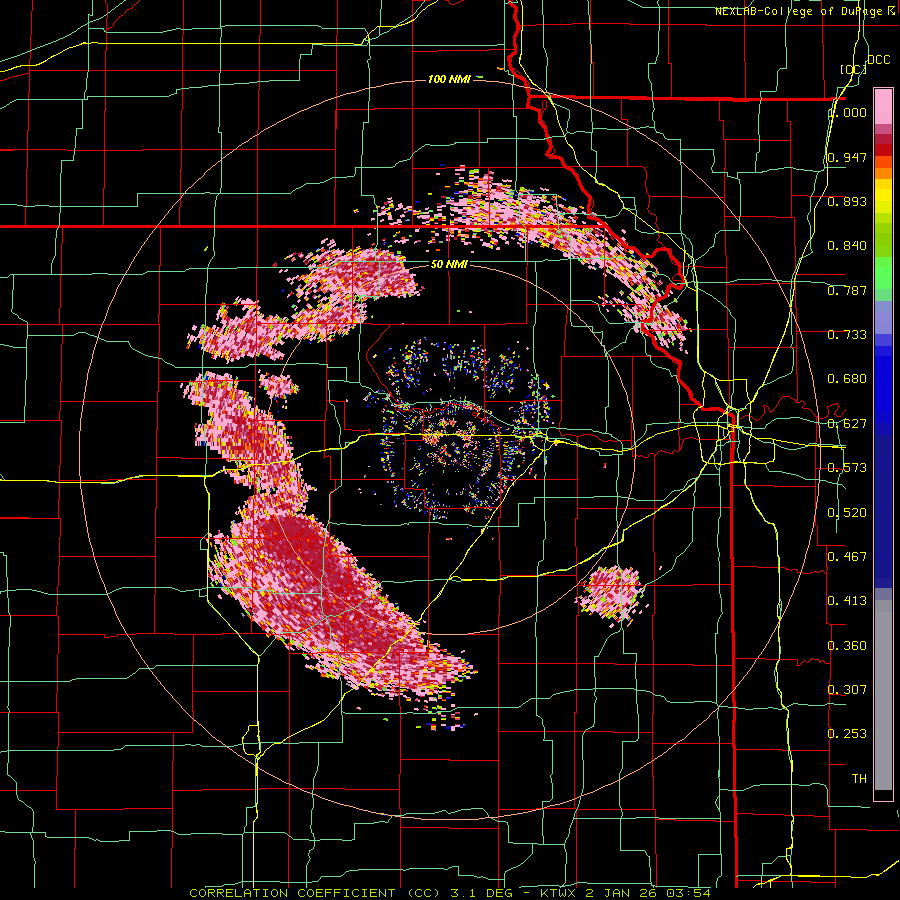The height and width of the screenshot is (900, 900).
Task: Pick the lavender swatch beside 0.733
Action: point(883,319)
